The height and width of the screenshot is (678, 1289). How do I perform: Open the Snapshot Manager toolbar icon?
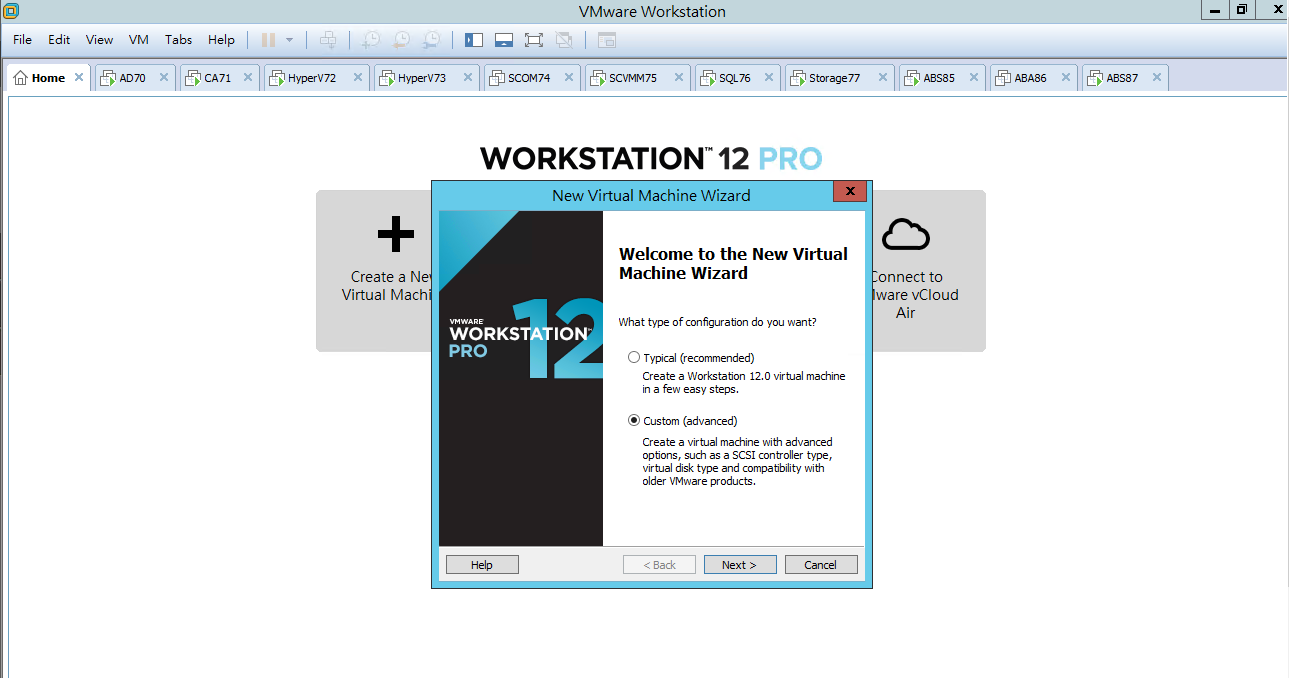(431, 40)
